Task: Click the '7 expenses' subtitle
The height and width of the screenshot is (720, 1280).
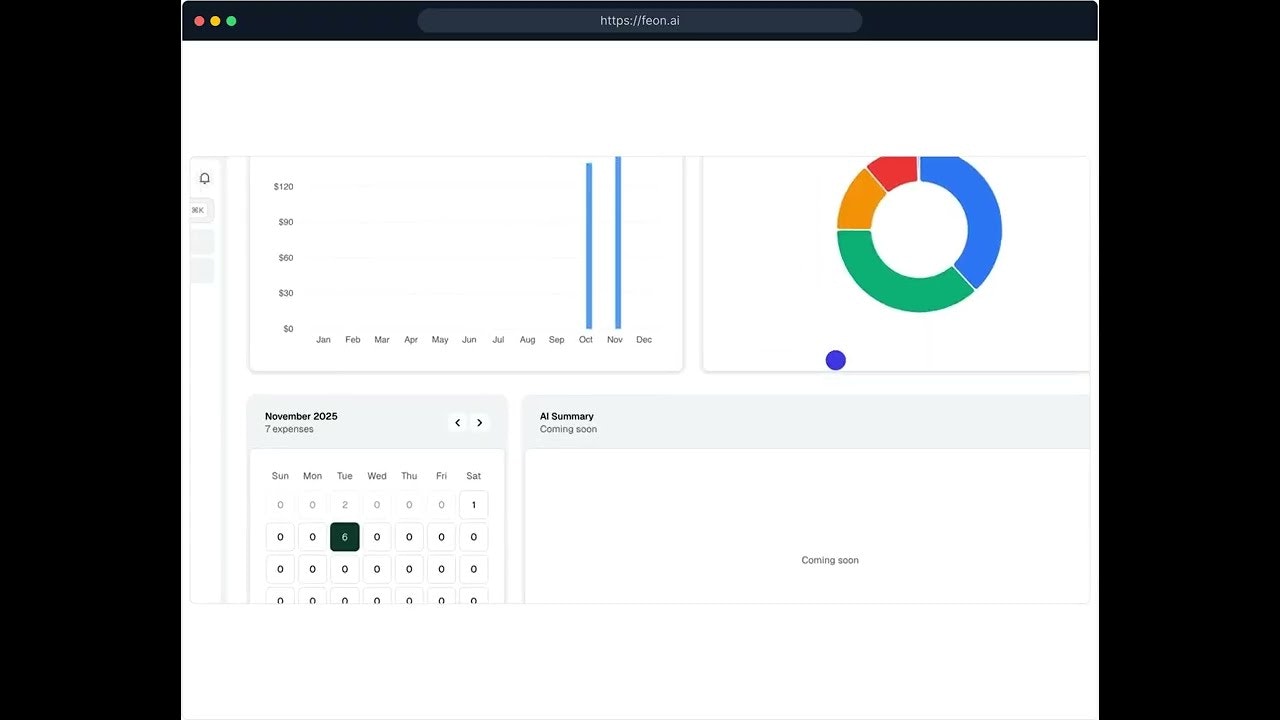Action: click(x=289, y=429)
